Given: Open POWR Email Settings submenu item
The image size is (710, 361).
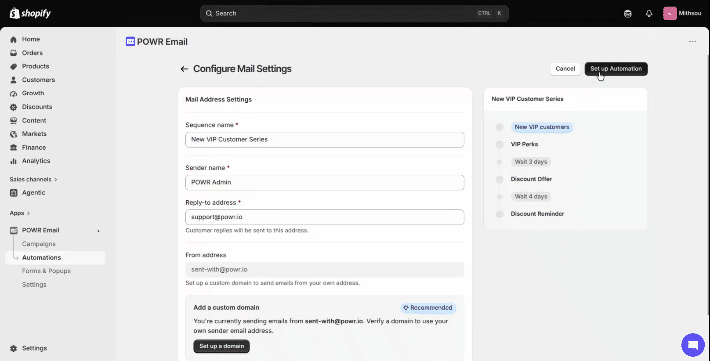Looking at the screenshot, I should point(34,284).
